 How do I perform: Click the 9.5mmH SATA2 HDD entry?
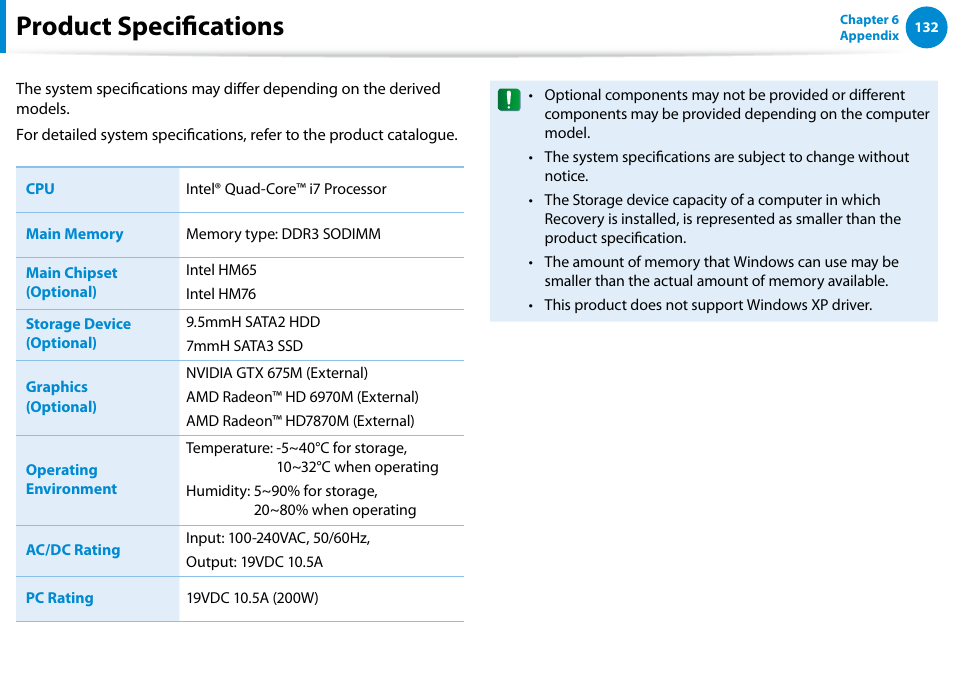coord(252,322)
